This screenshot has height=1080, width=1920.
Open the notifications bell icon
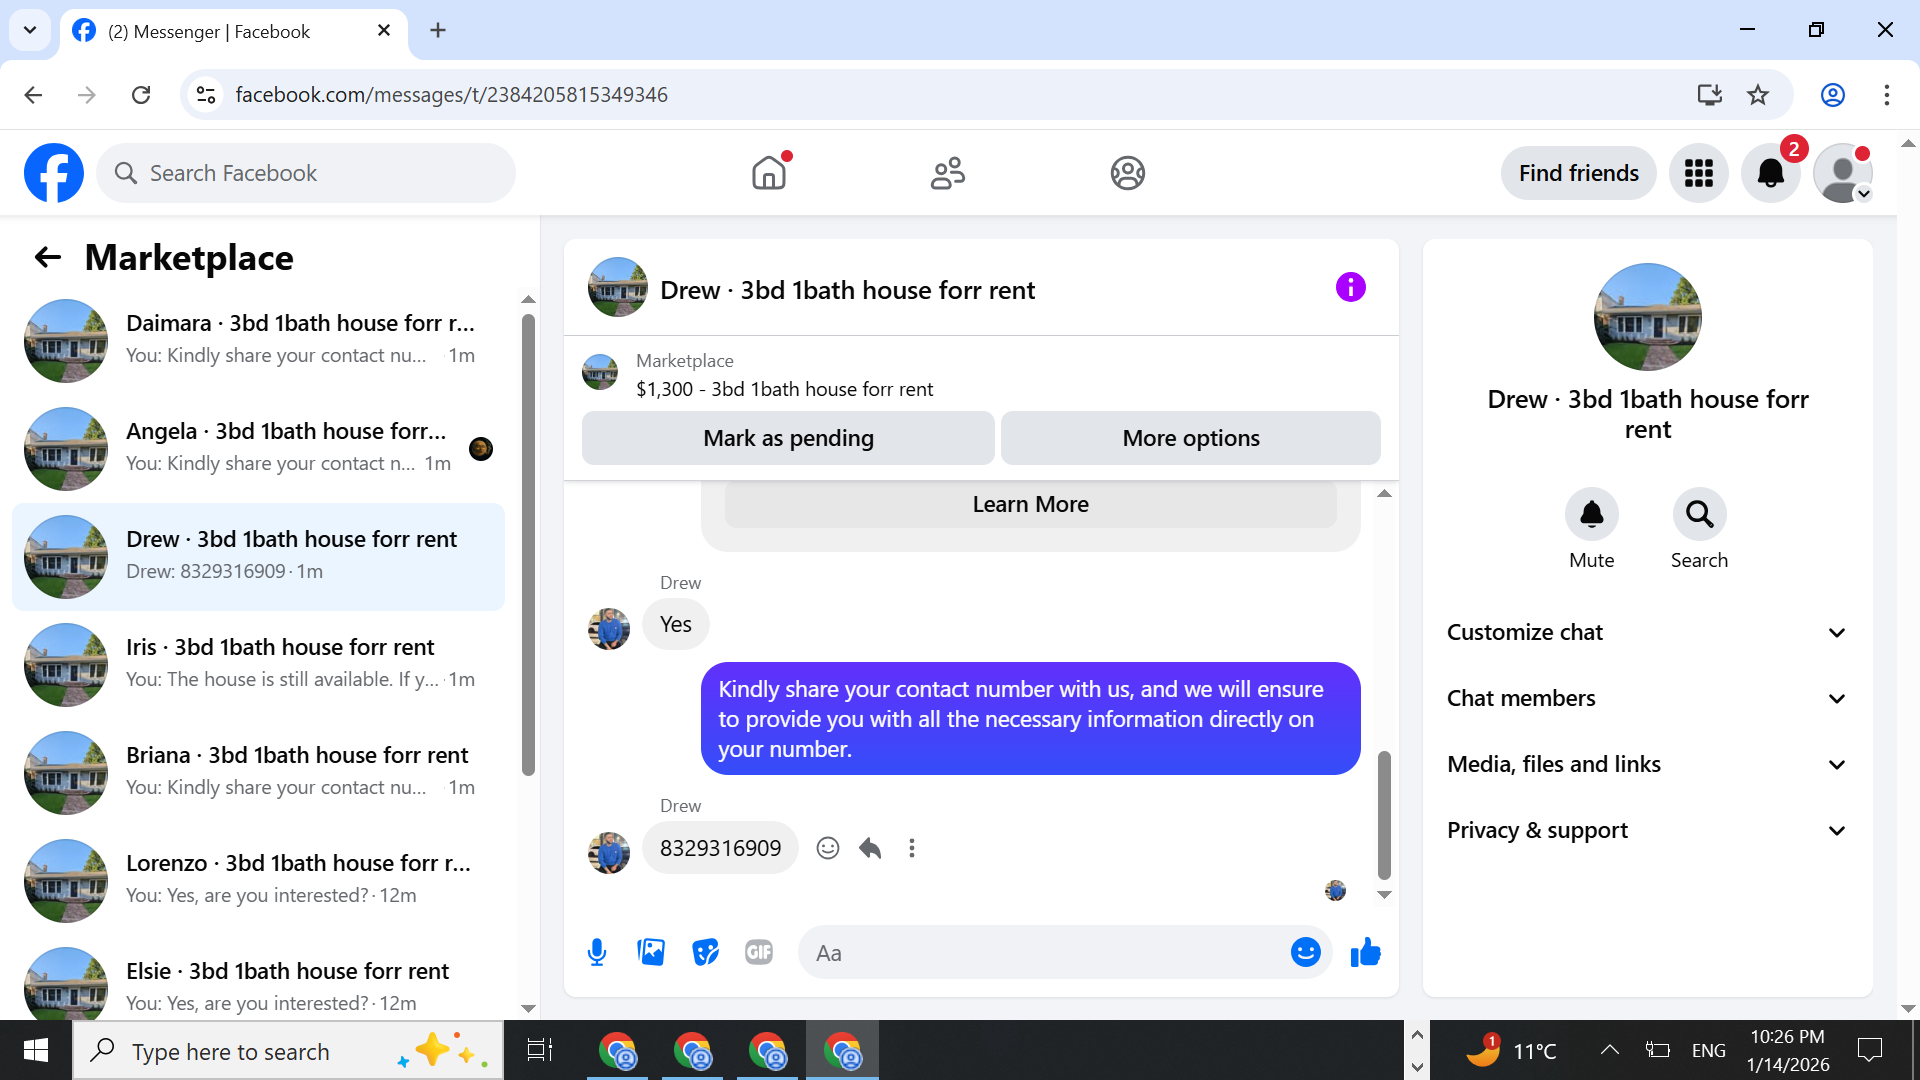pyautogui.click(x=1770, y=173)
